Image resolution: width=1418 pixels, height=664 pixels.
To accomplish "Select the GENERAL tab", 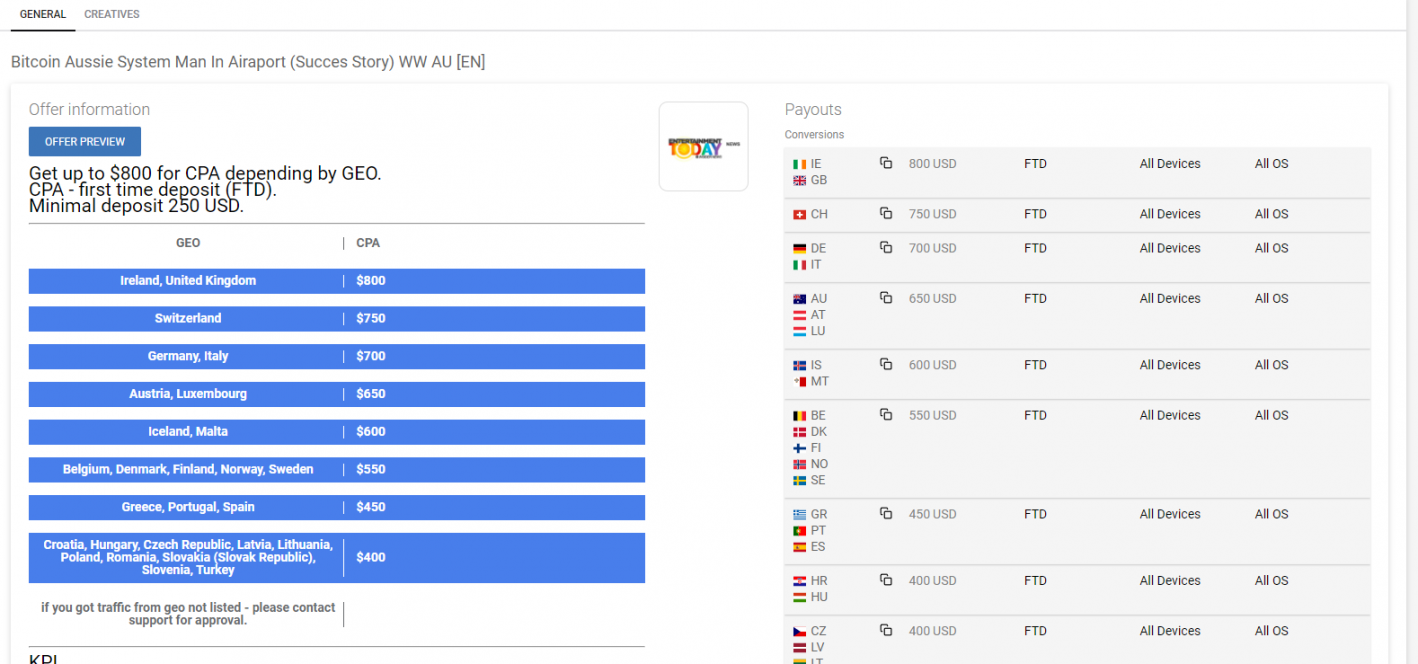I will [43, 14].
